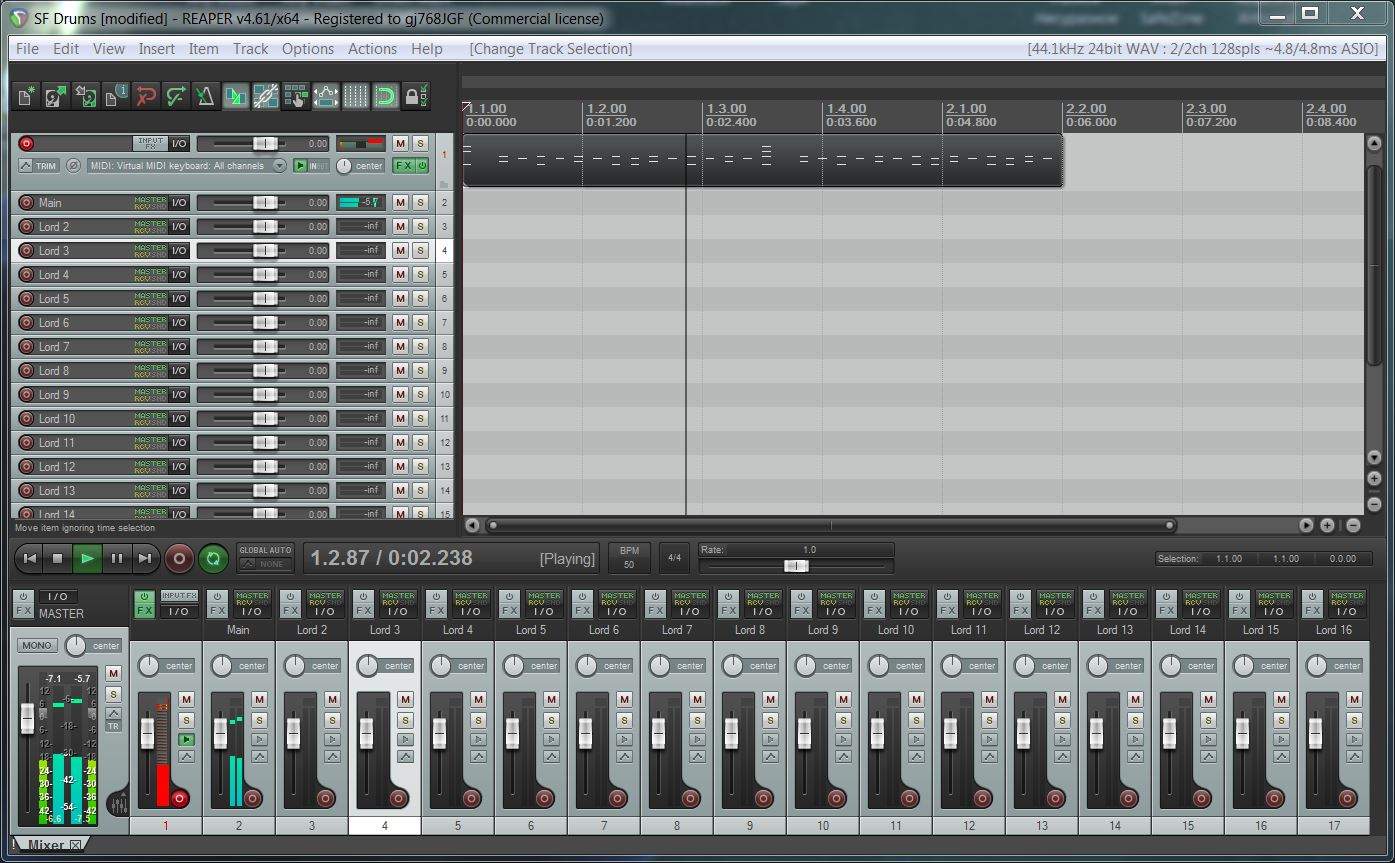The height and width of the screenshot is (863, 1395).
Task: Open the Insert menu
Action: point(156,49)
